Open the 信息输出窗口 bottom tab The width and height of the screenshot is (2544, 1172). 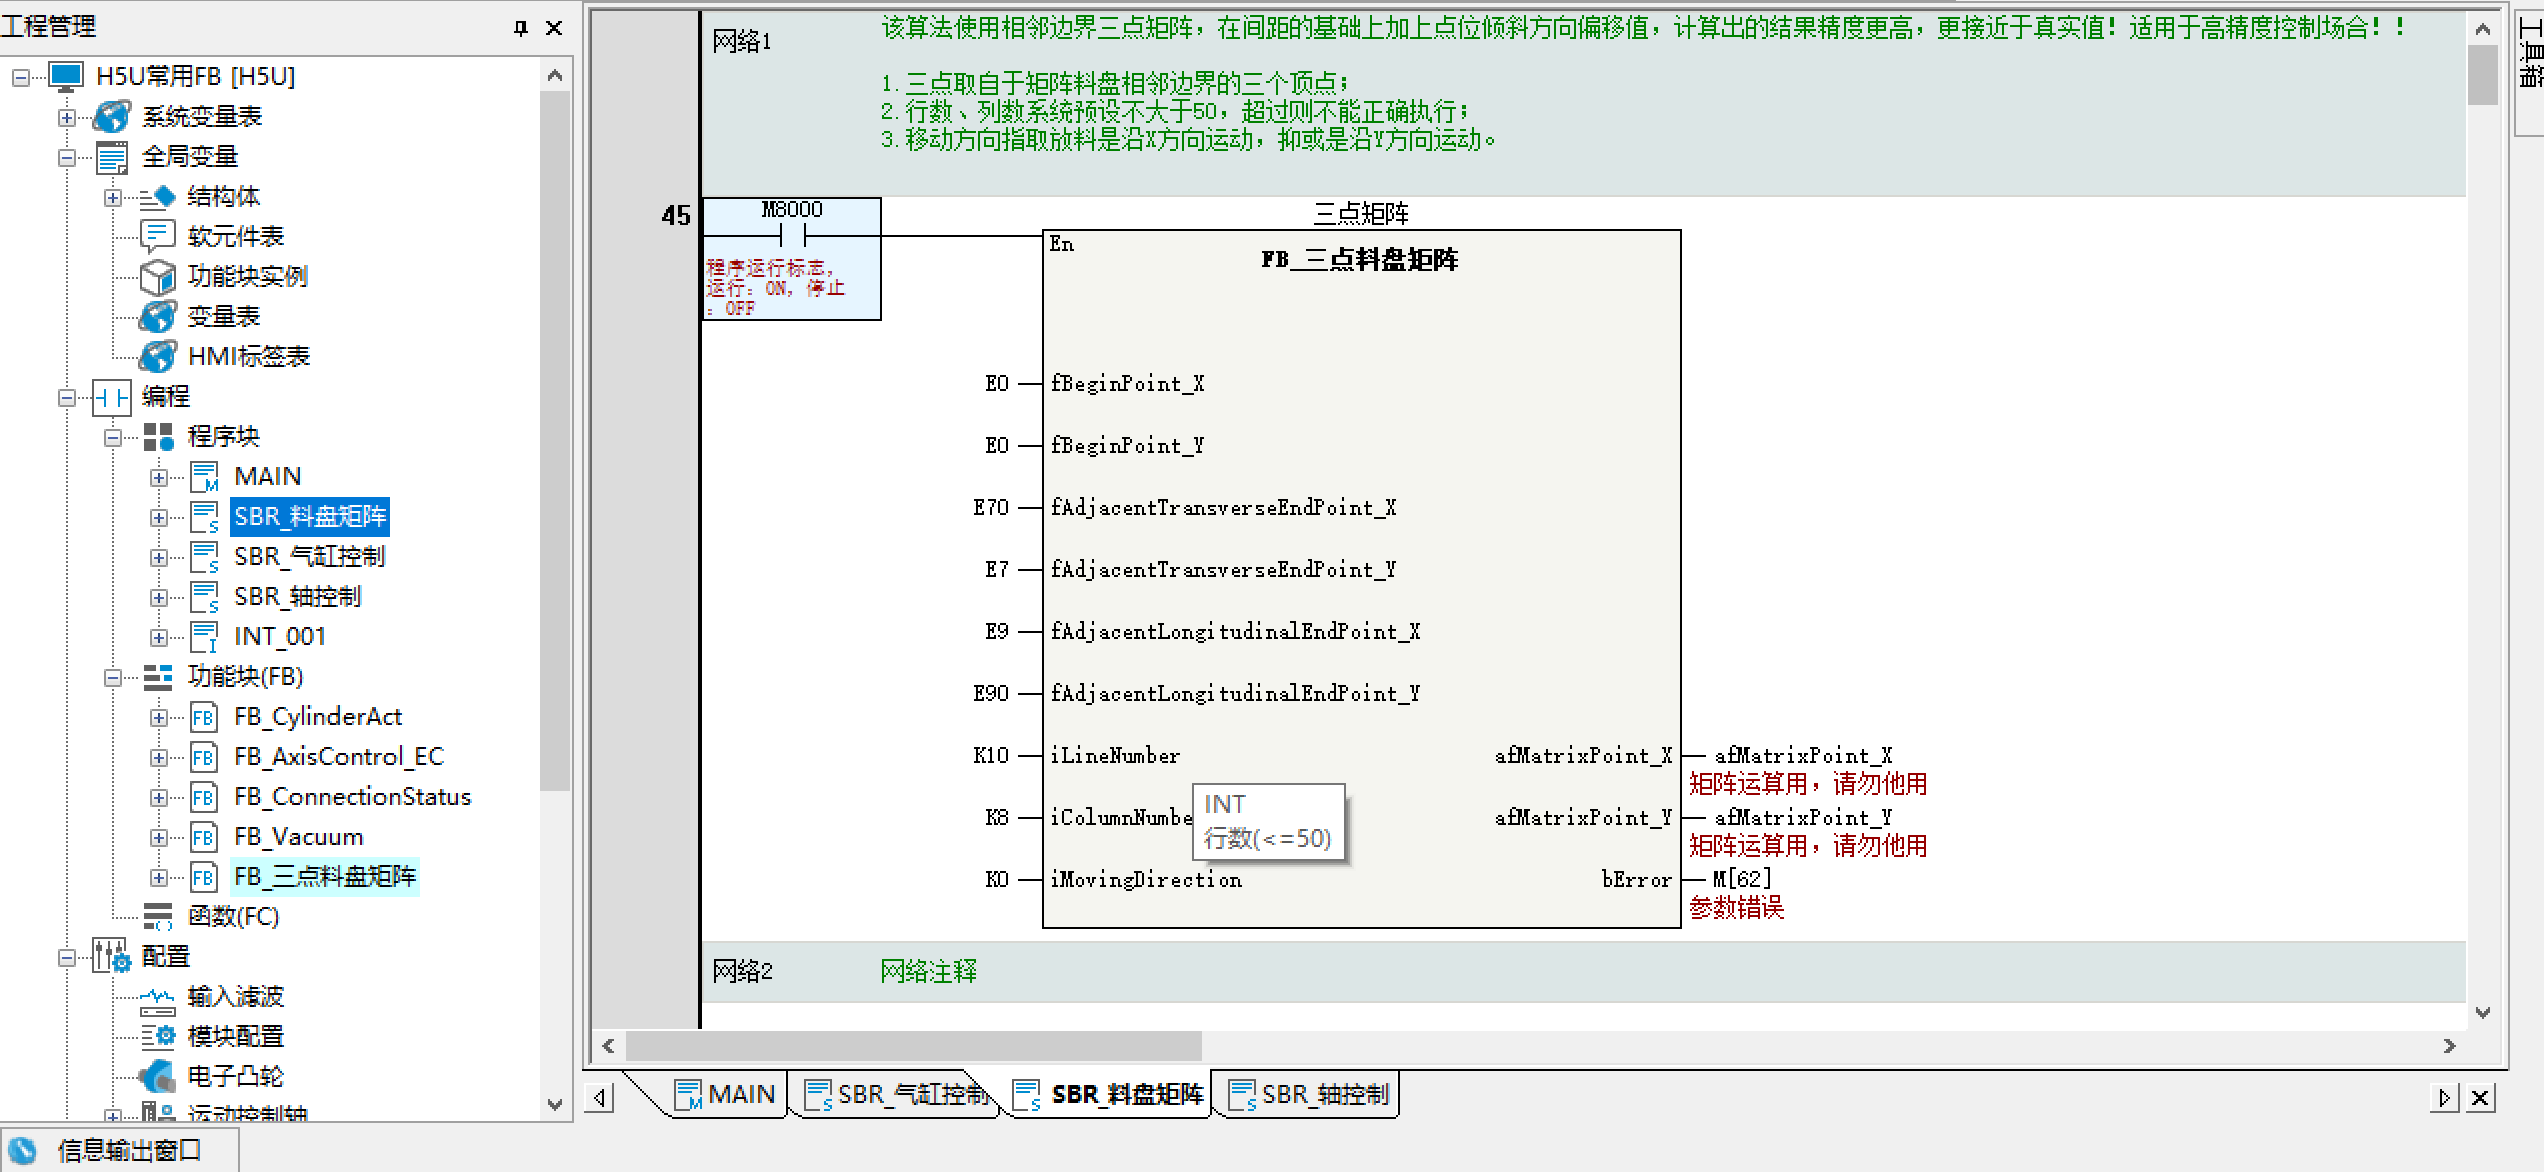point(119,1151)
